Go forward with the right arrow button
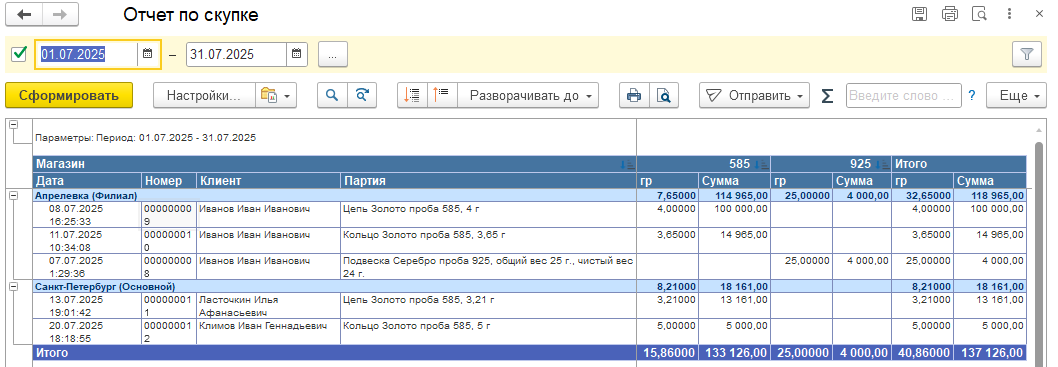The width and height of the screenshot is (1058, 367). (x=60, y=14)
